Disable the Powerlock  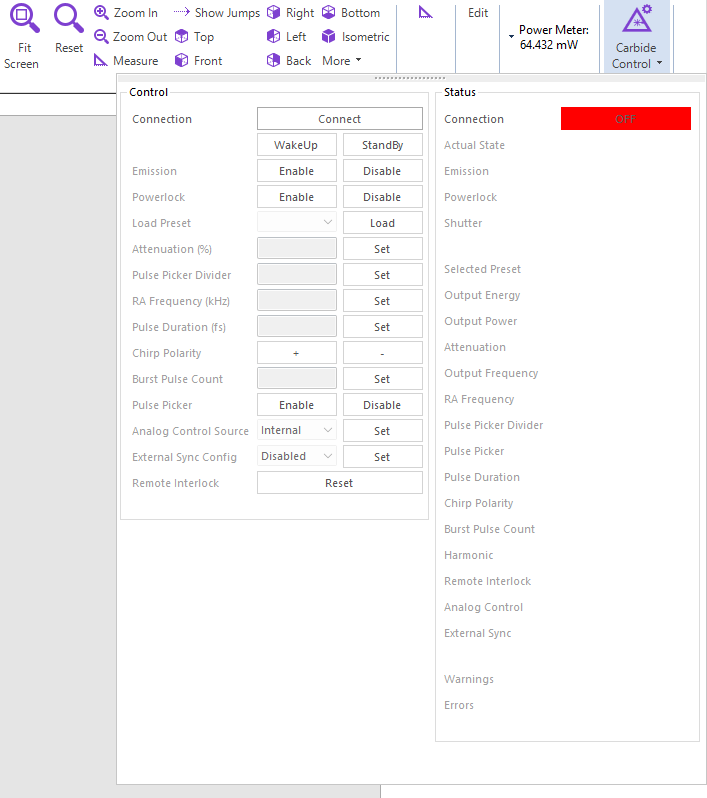click(x=382, y=197)
